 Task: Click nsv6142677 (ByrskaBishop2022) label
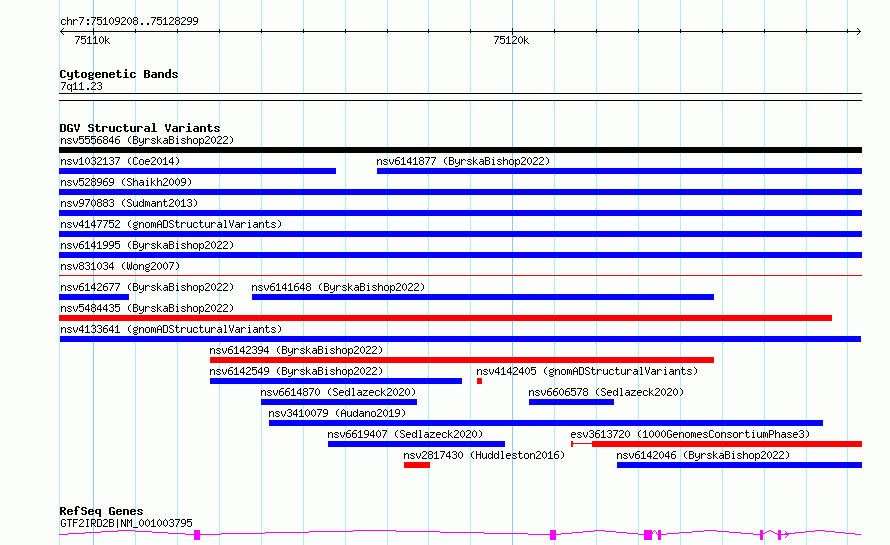147,287
